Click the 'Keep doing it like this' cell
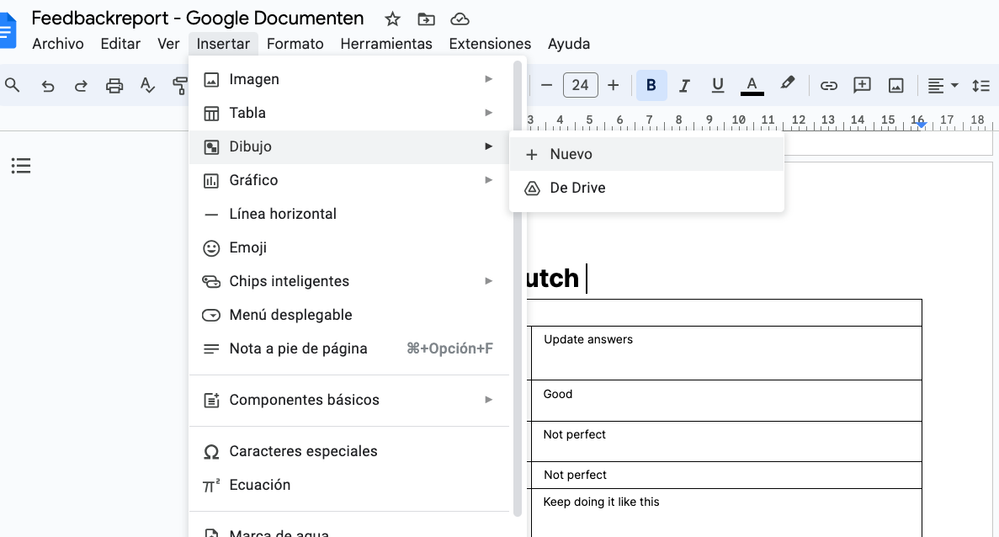The height and width of the screenshot is (537, 999). point(726,513)
